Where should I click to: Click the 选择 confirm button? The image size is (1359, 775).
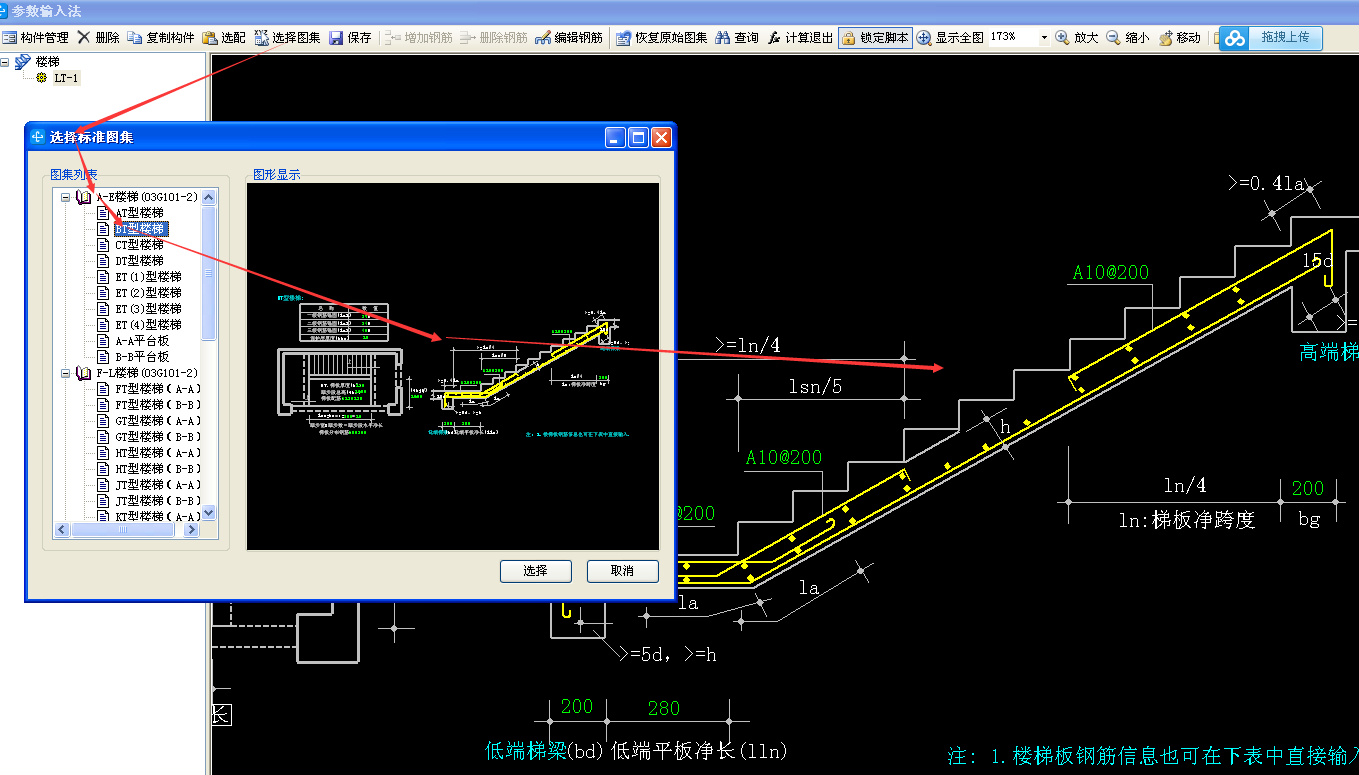tap(535, 571)
